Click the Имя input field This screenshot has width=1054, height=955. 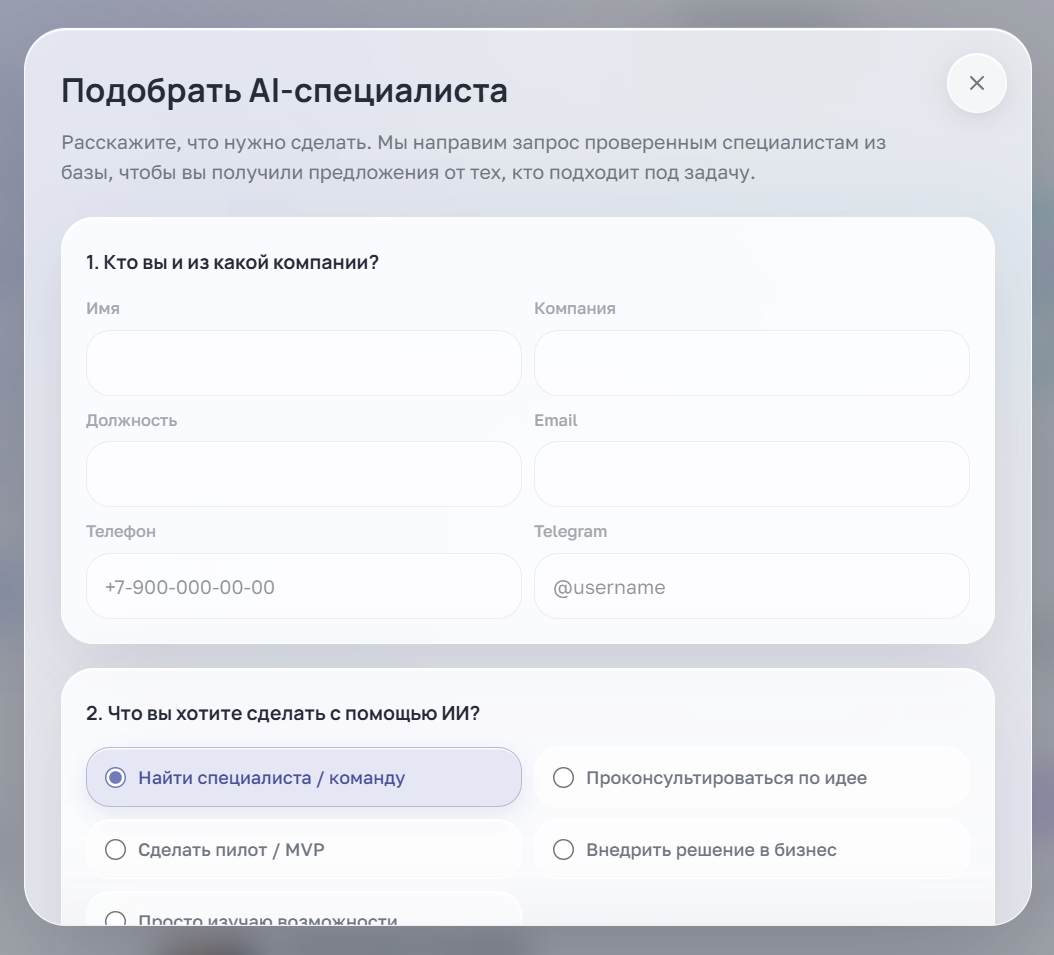click(x=303, y=363)
